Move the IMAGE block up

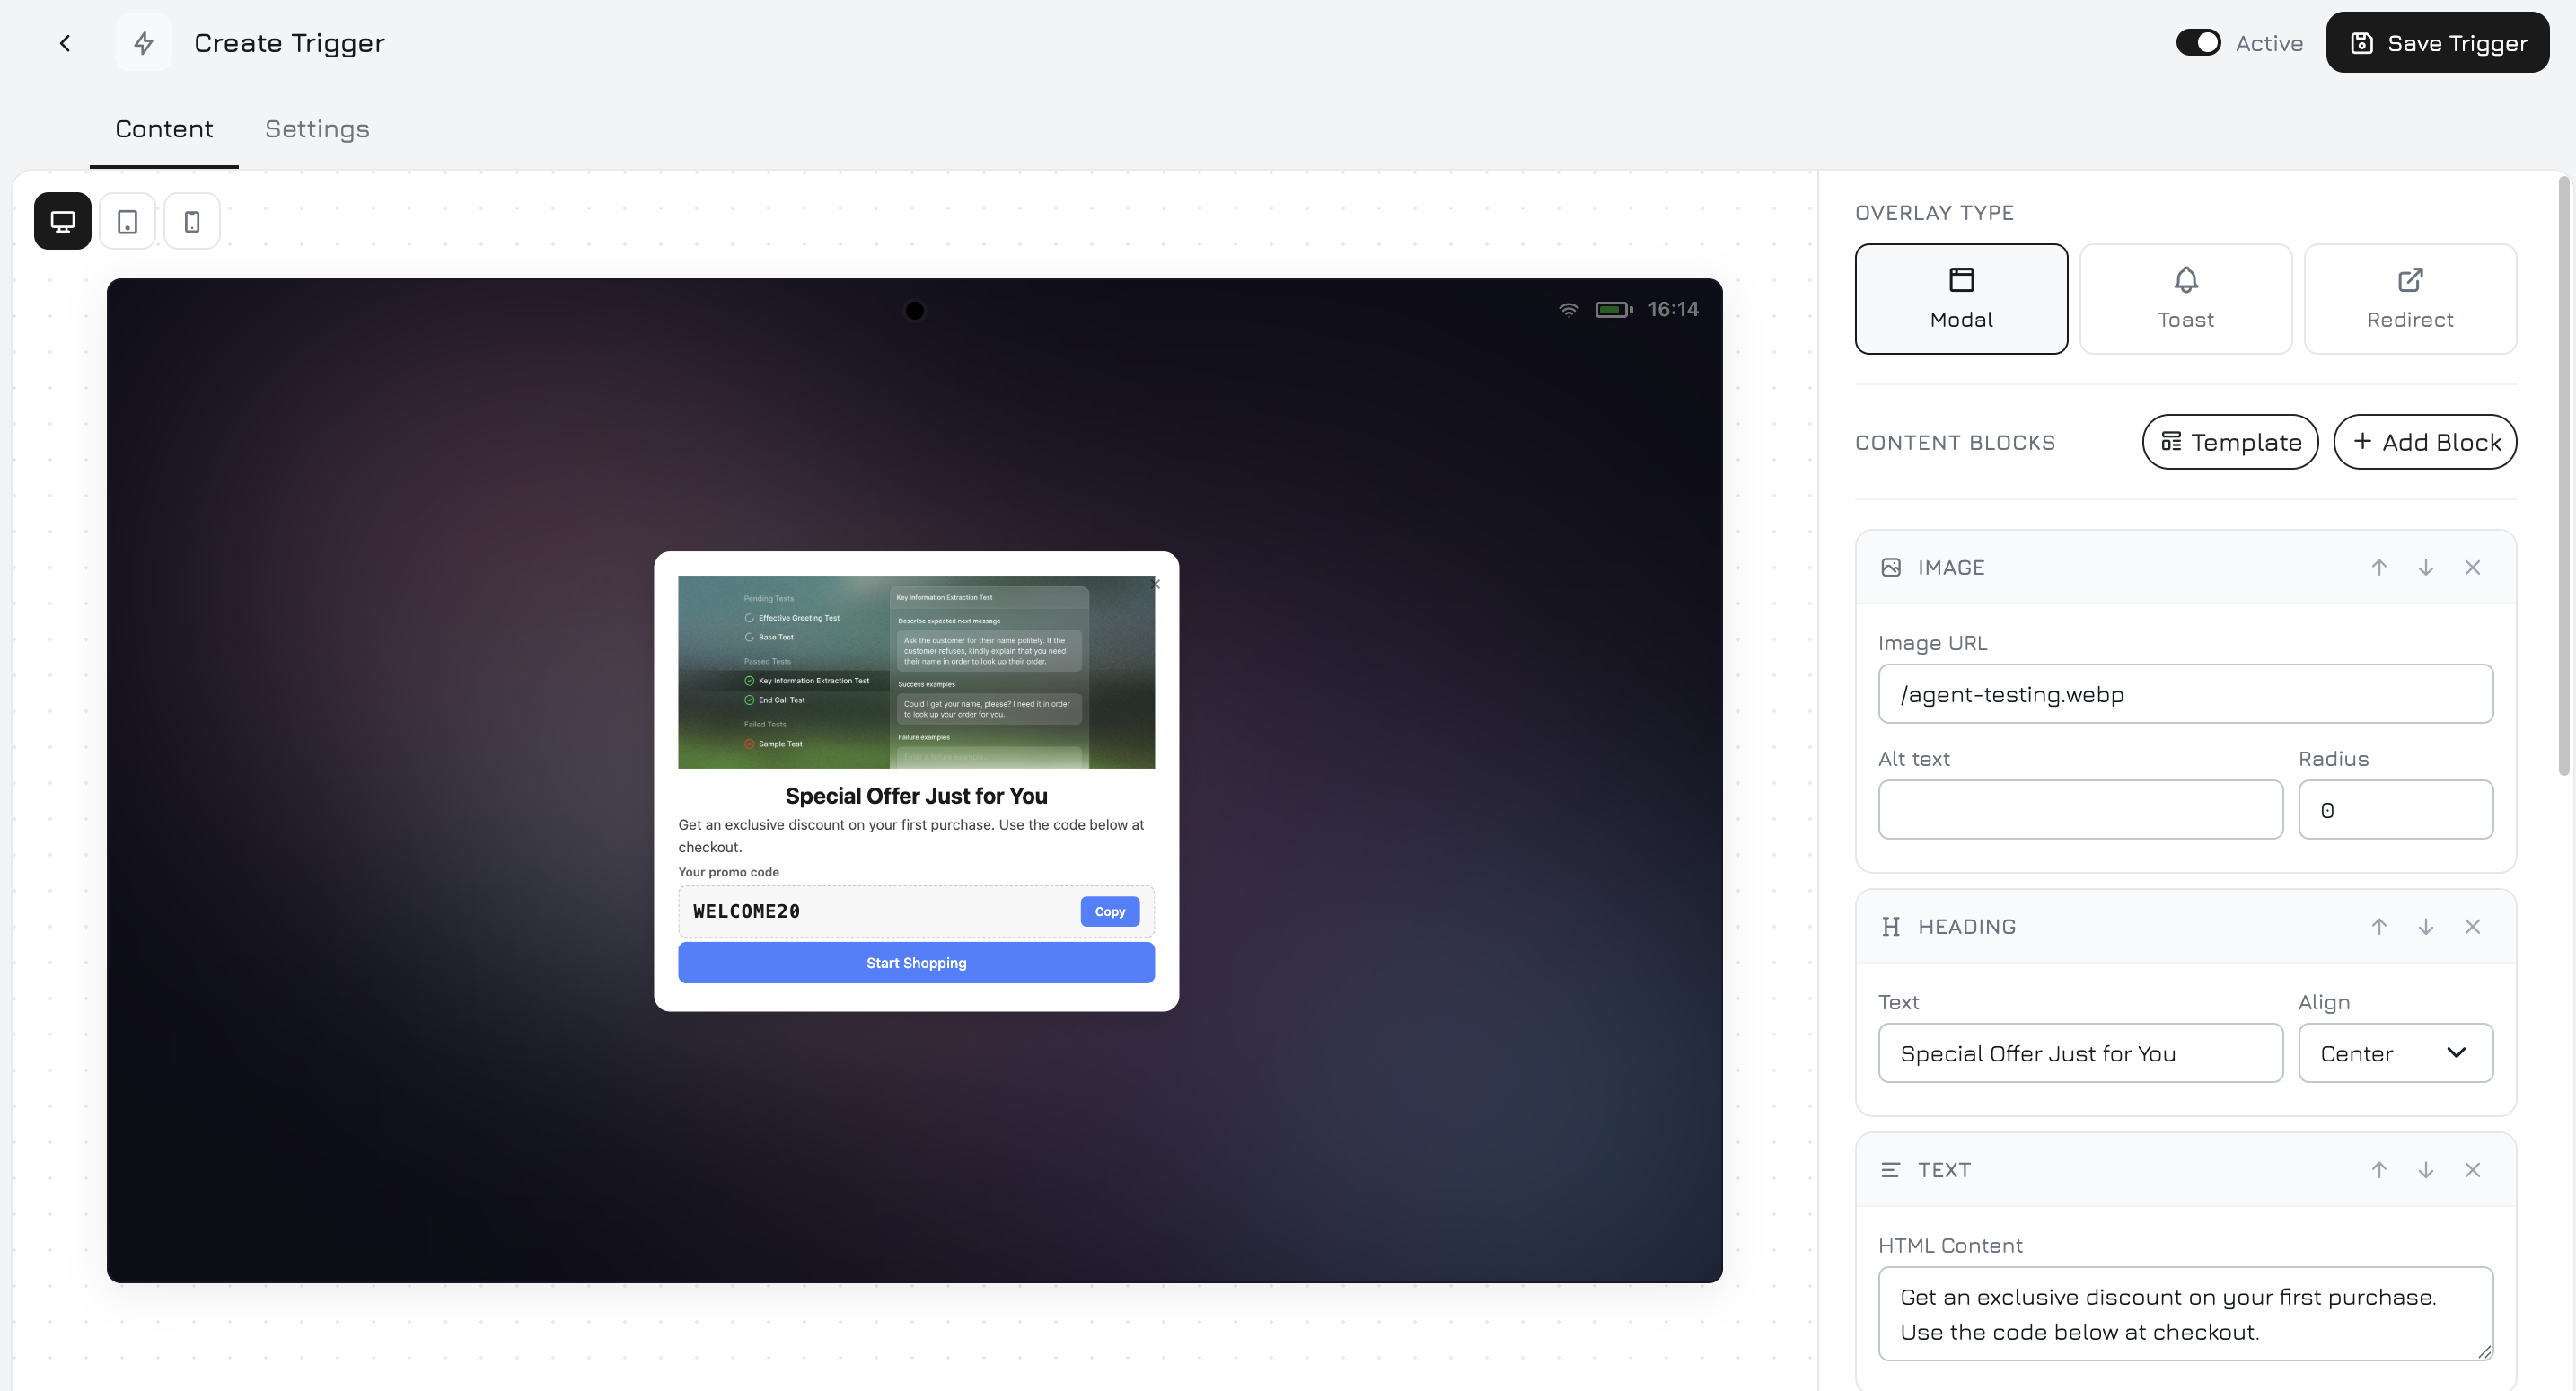click(2378, 567)
